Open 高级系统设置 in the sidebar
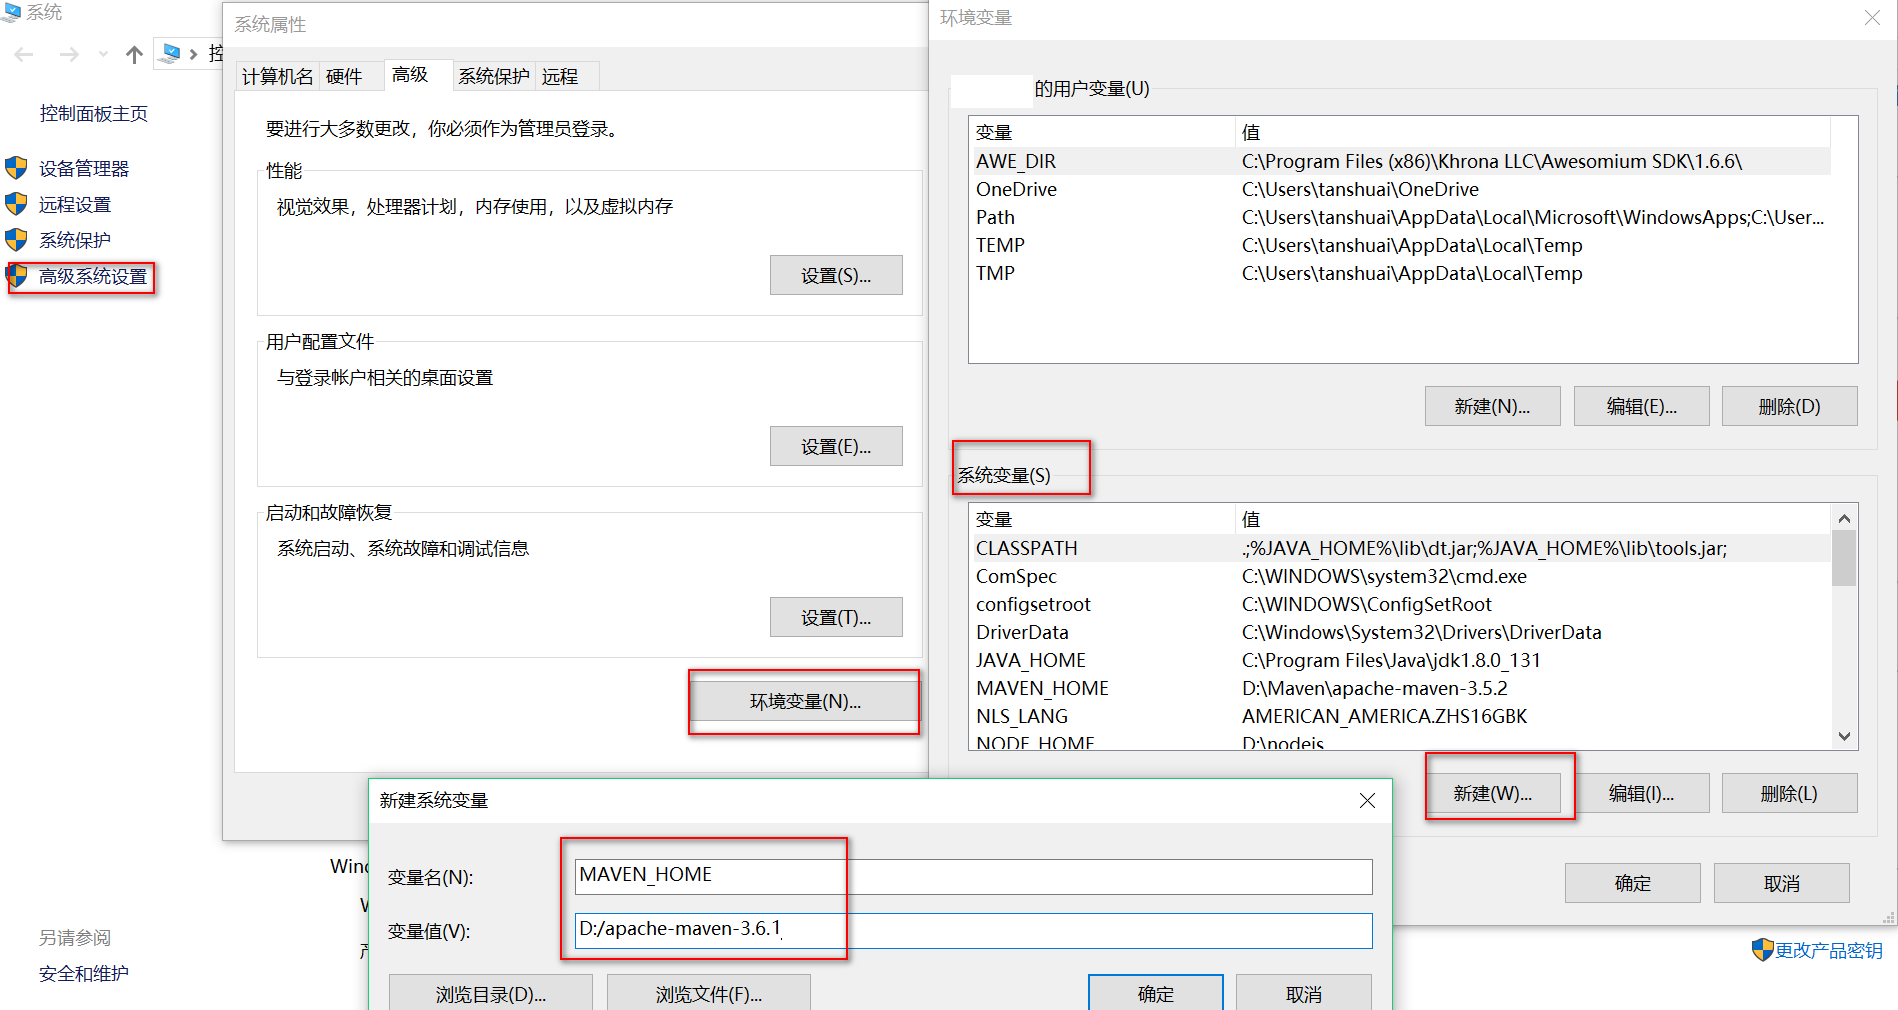The image size is (1898, 1010). 93,276
